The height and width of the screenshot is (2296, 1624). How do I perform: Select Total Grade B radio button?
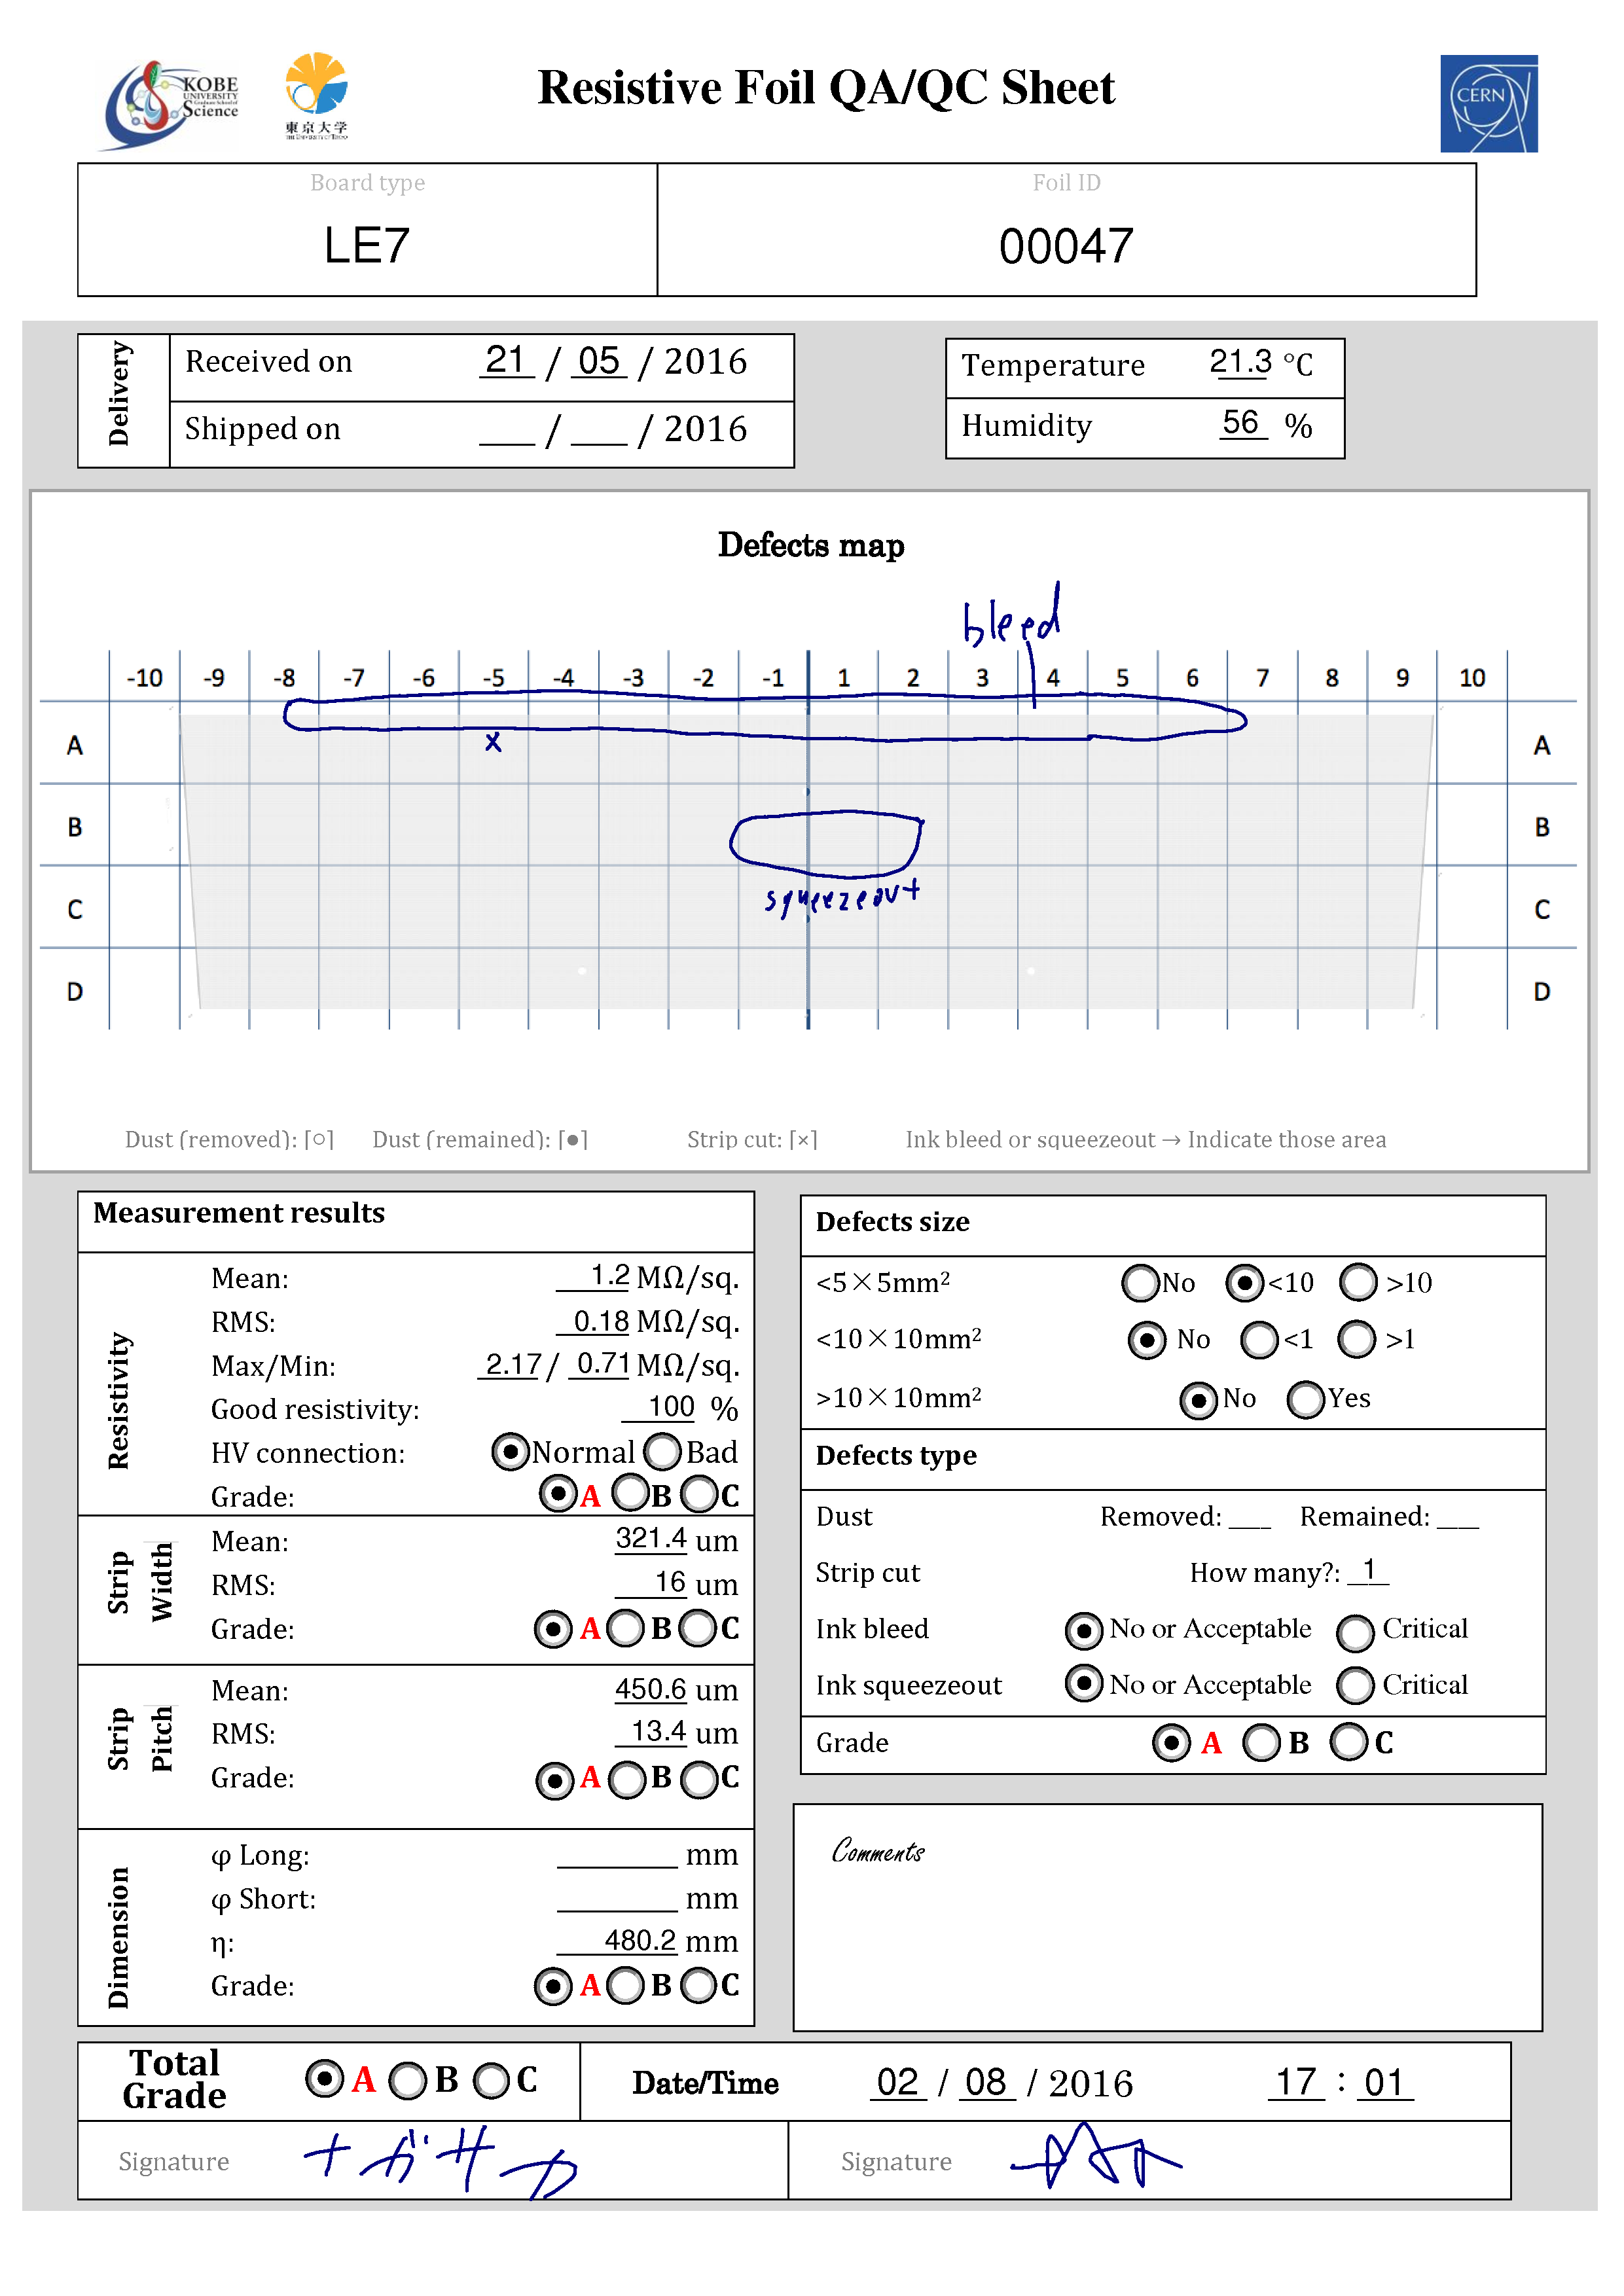(408, 2081)
